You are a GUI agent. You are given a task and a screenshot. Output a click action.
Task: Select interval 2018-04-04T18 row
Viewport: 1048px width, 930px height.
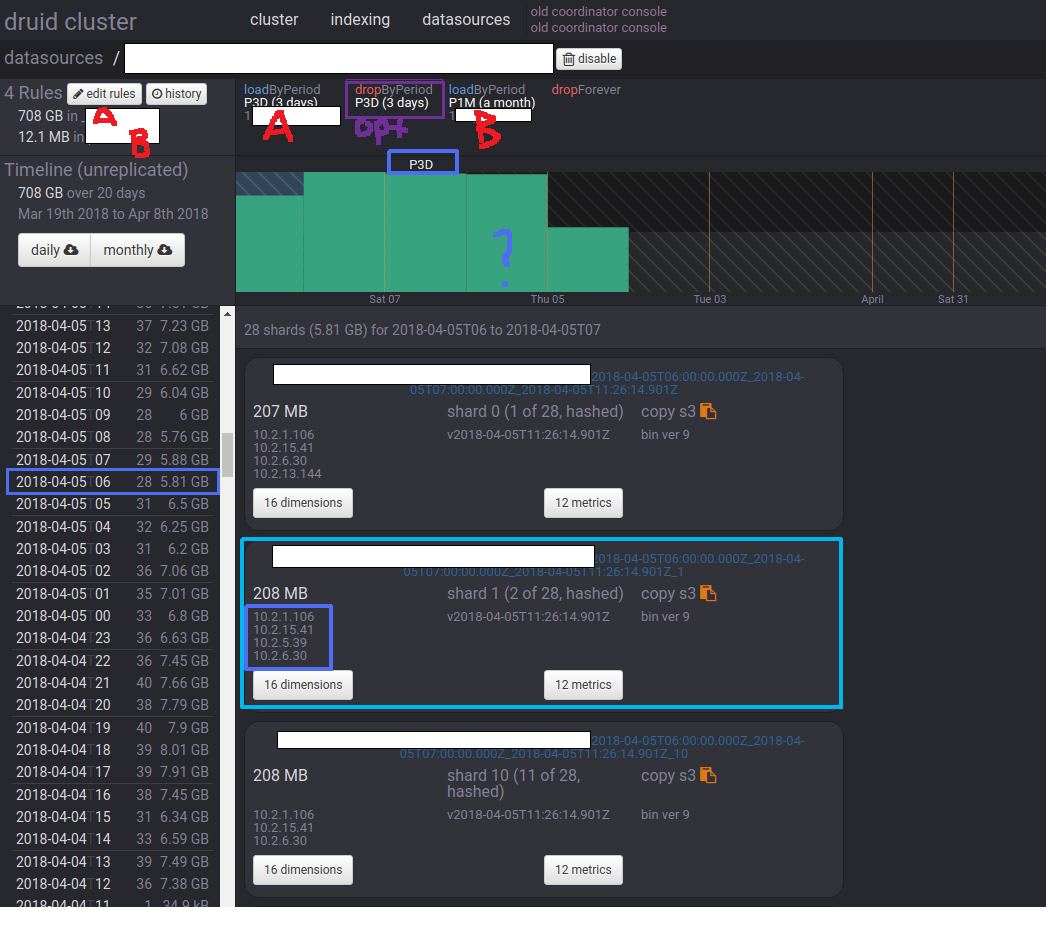(112, 749)
